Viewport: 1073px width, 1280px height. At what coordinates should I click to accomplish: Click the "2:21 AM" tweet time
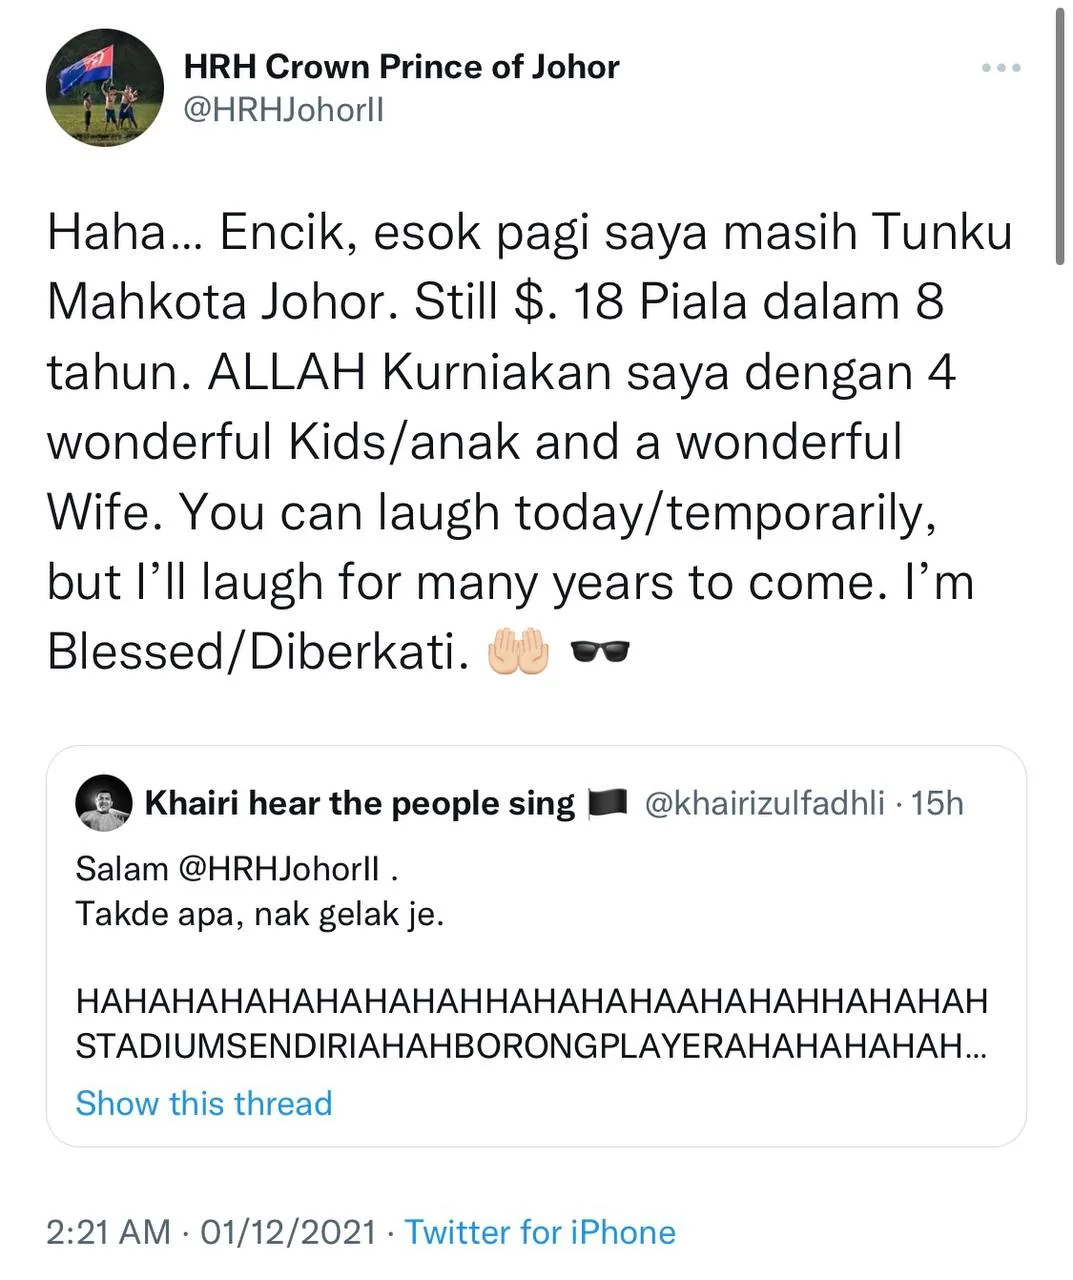pyautogui.click(x=108, y=1232)
